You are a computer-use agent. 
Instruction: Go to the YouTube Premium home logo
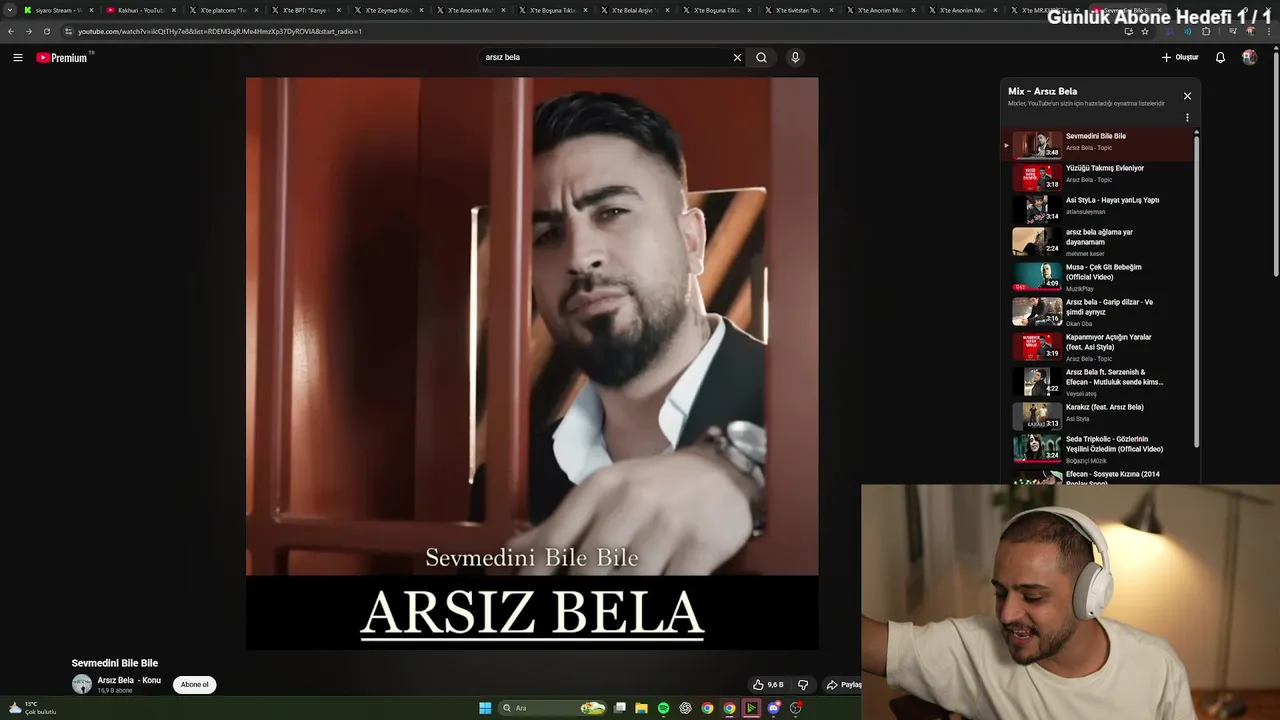click(63, 58)
